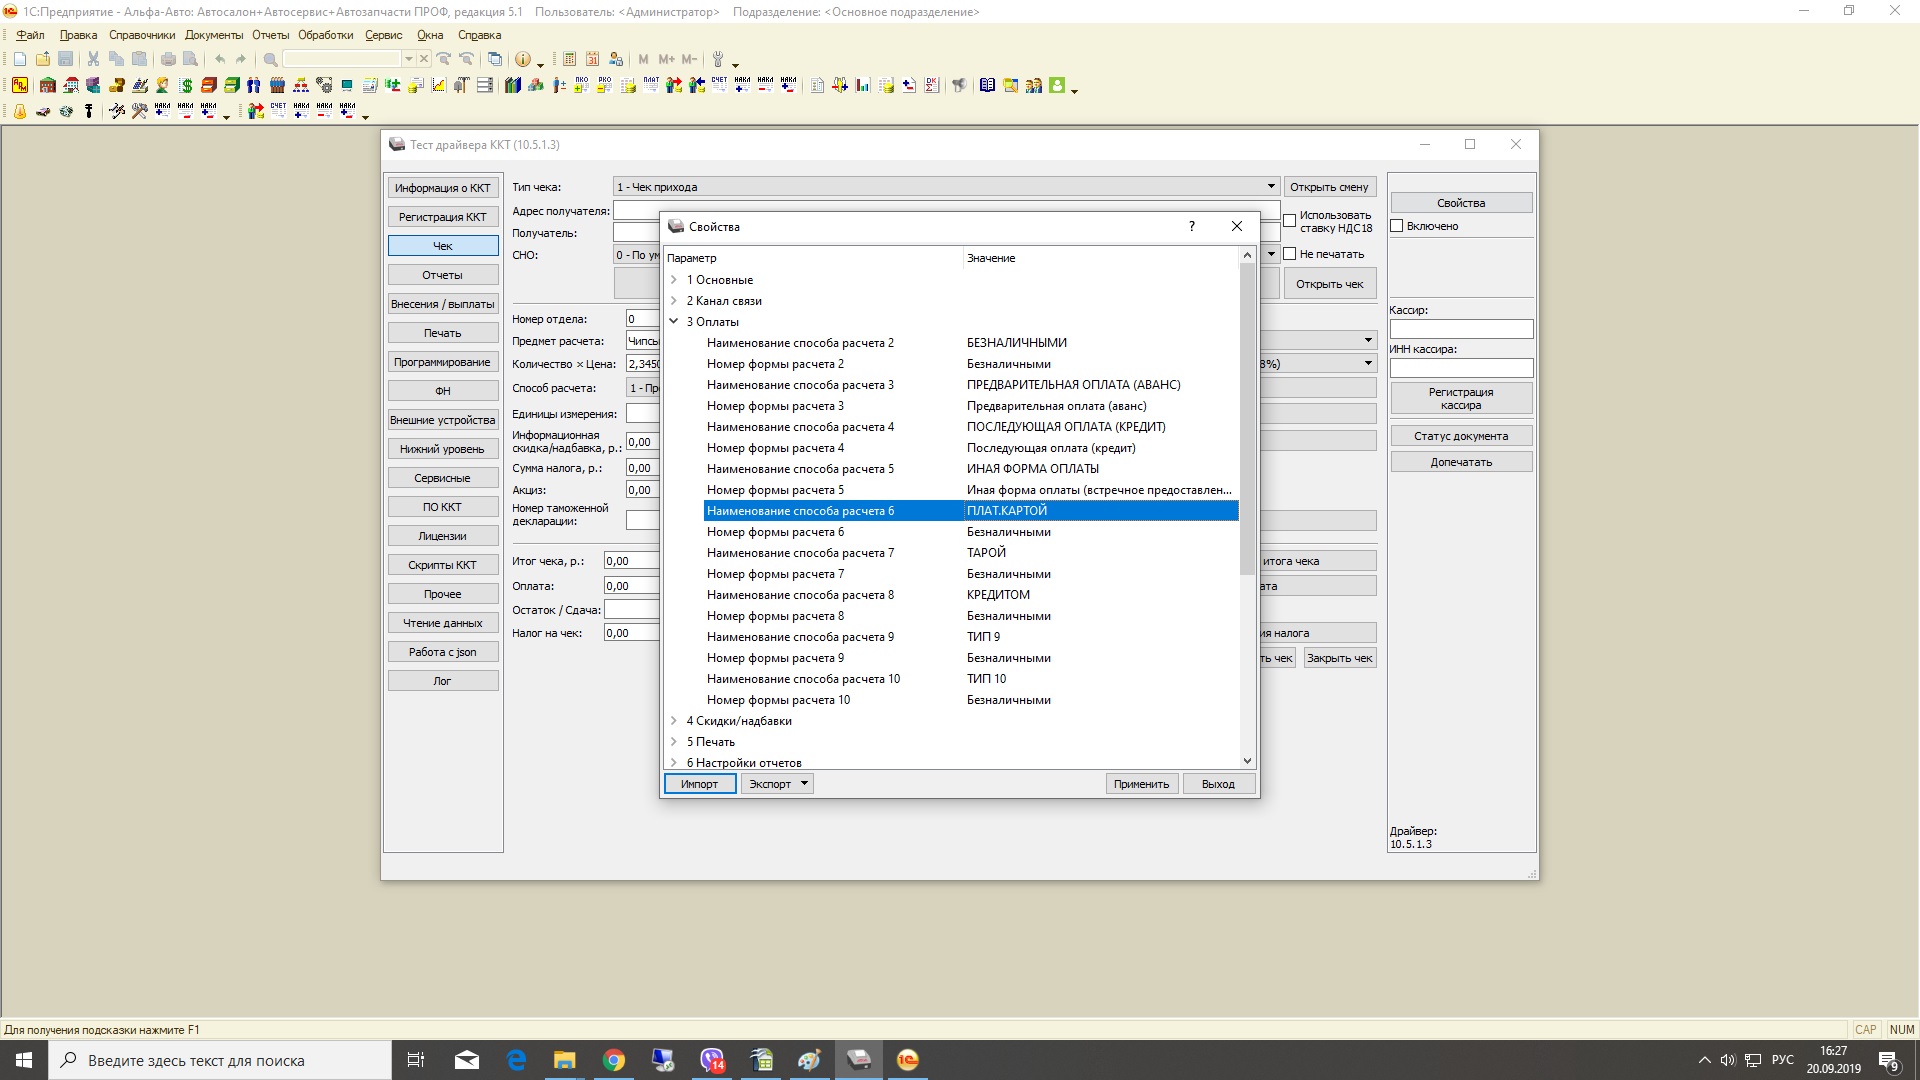Click the car icon in third toolbar row
The image size is (1920, 1080).
point(43,111)
